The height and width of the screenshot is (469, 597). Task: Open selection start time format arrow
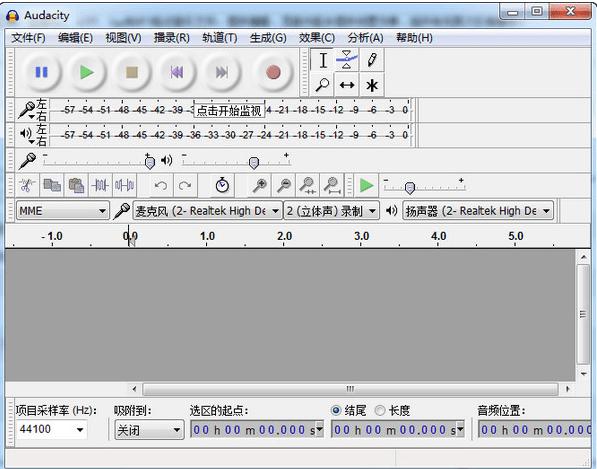pos(320,429)
